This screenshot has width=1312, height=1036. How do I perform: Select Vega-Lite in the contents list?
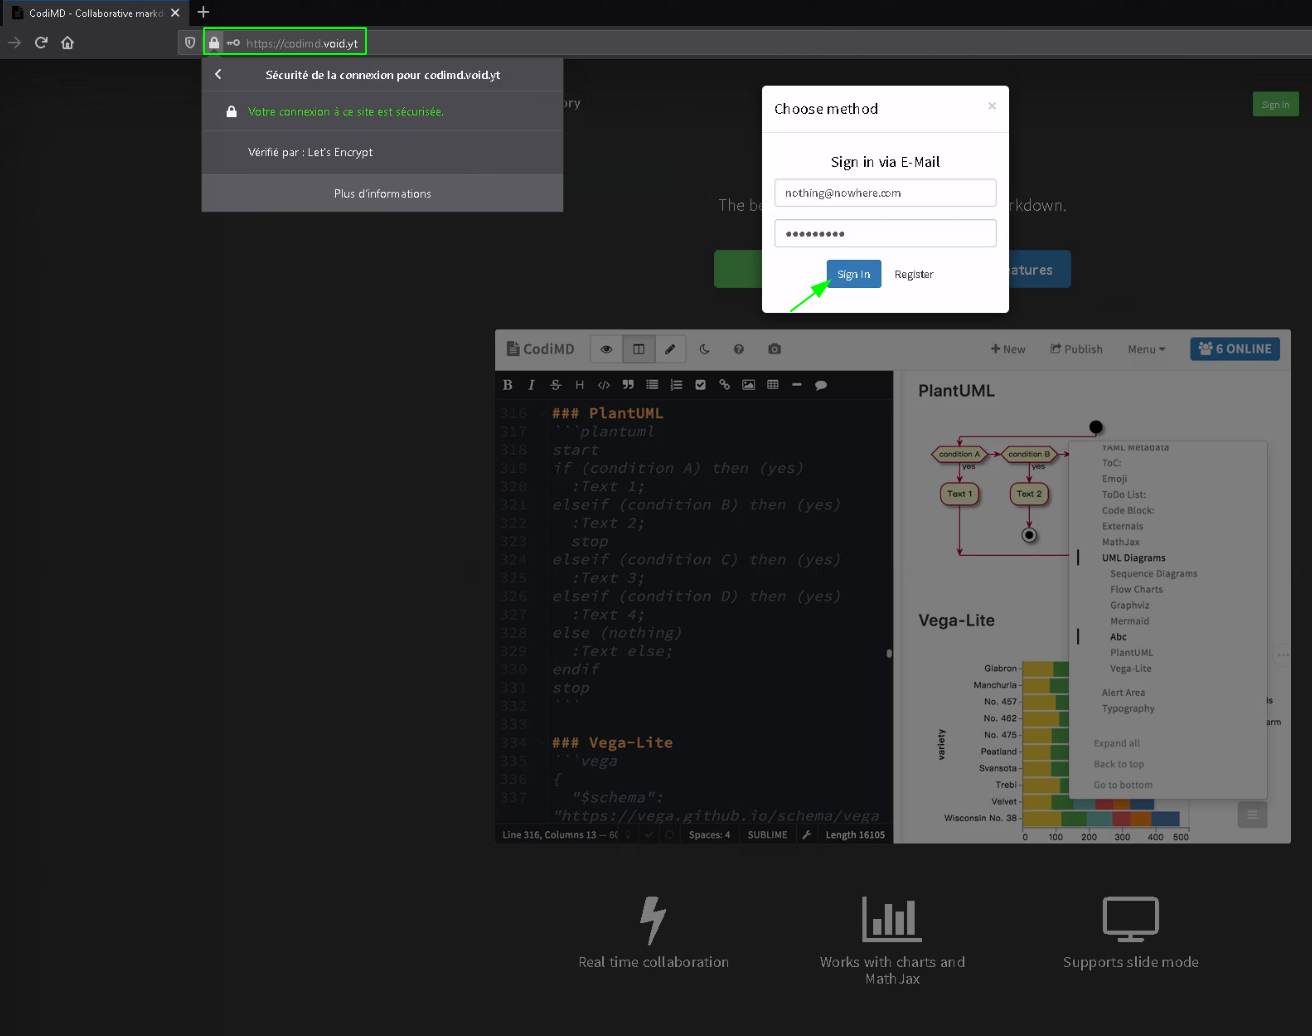pos(1130,668)
